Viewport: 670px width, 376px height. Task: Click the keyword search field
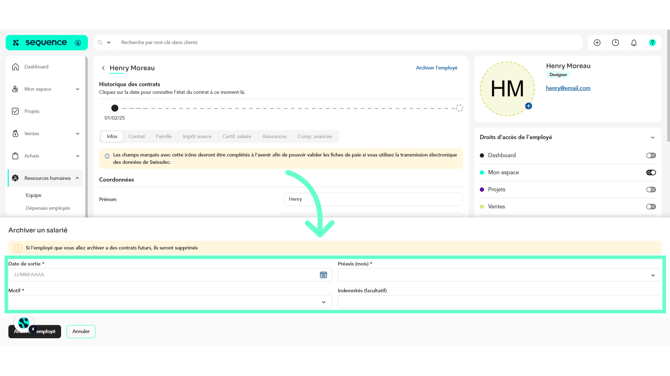pos(350,42)
